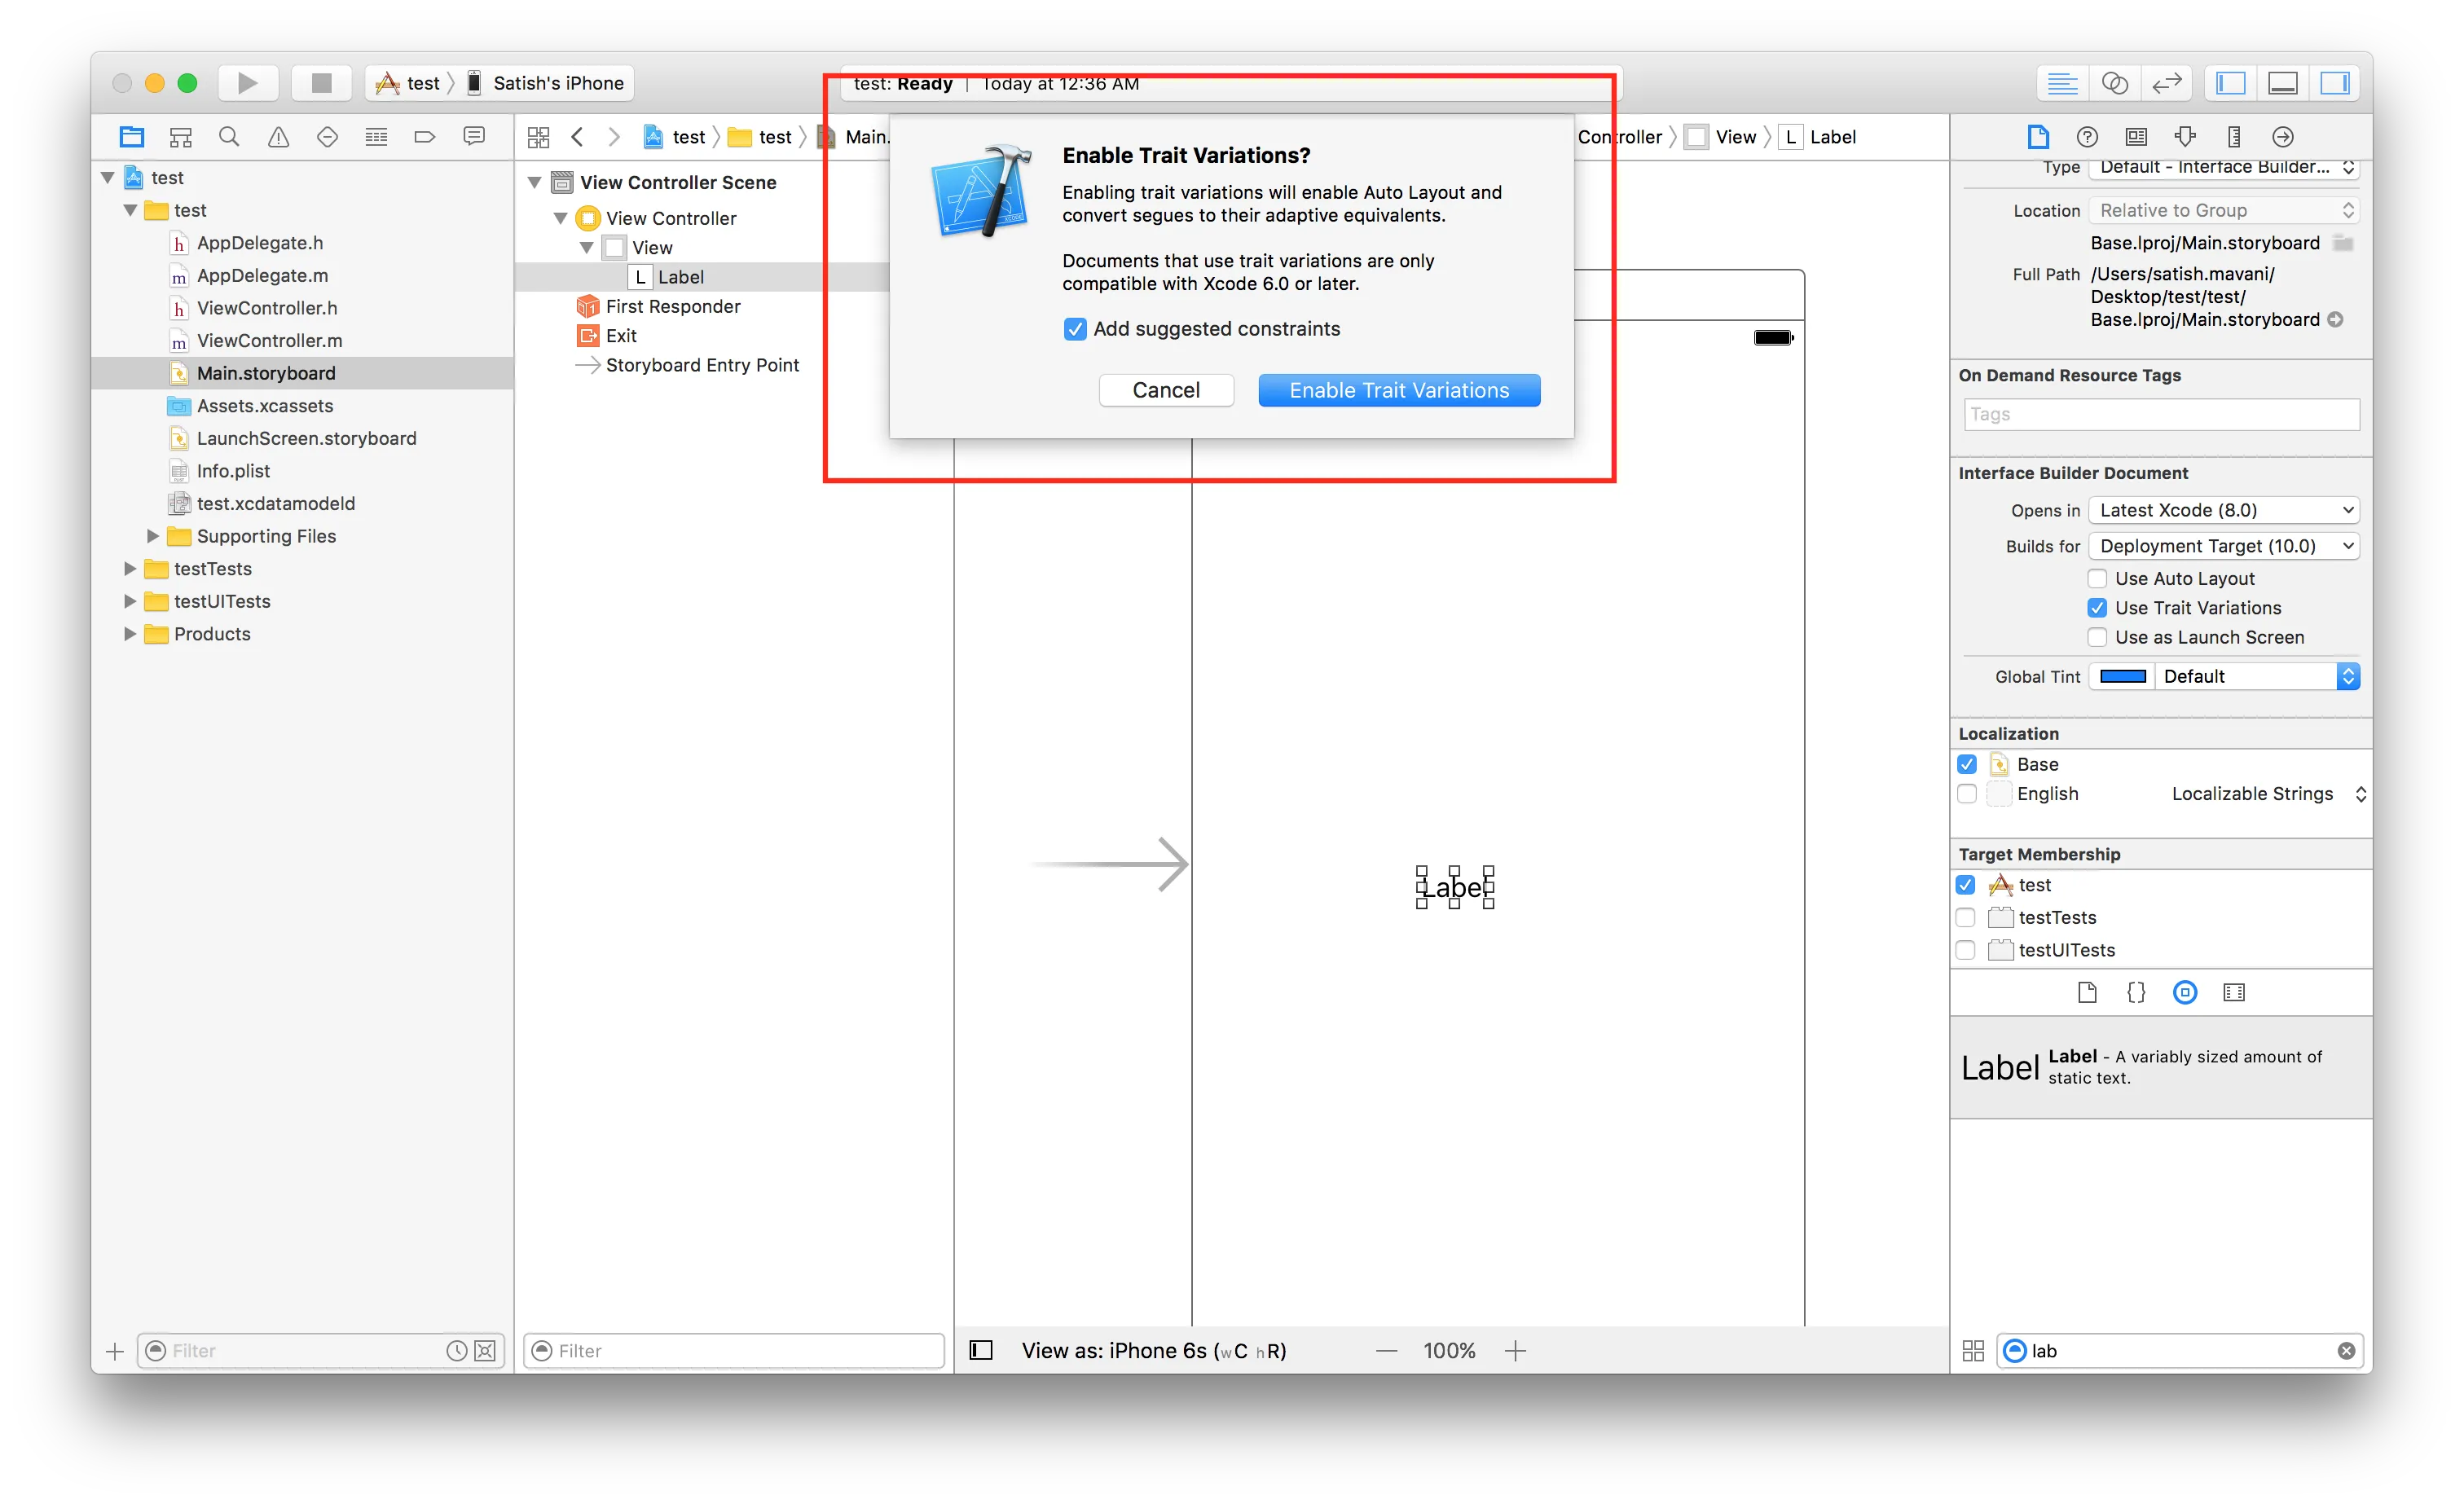The image size is (2464, 1504).
Task: Enable Use Auto Layout checkbox
Action: tap(2098, 578)
